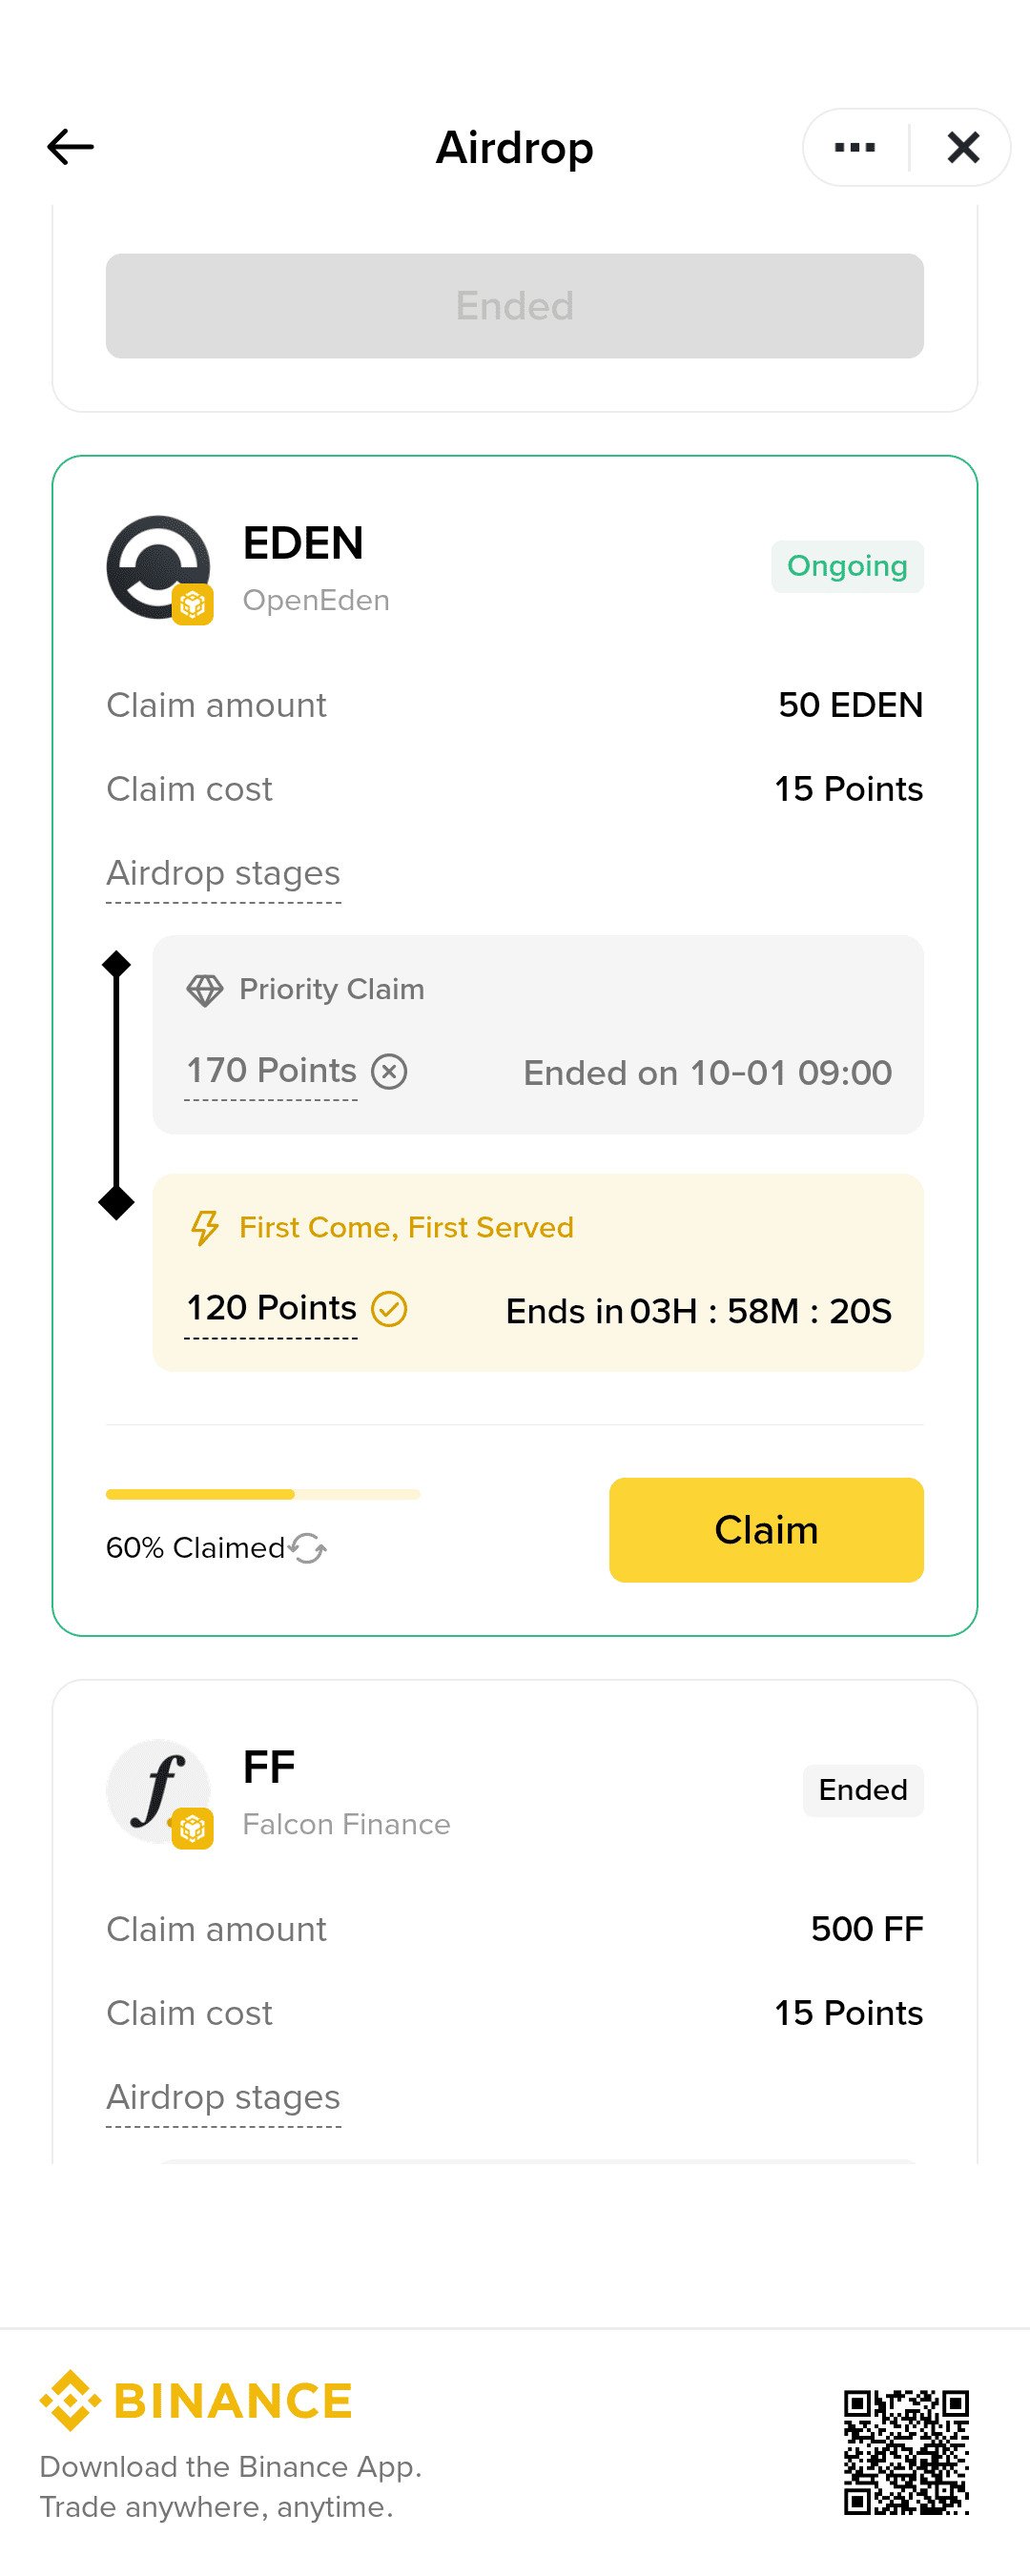This screenshot has width=1030, height=2576.
Task: Click the Binance logo in footer
Action: [196, 2399]
